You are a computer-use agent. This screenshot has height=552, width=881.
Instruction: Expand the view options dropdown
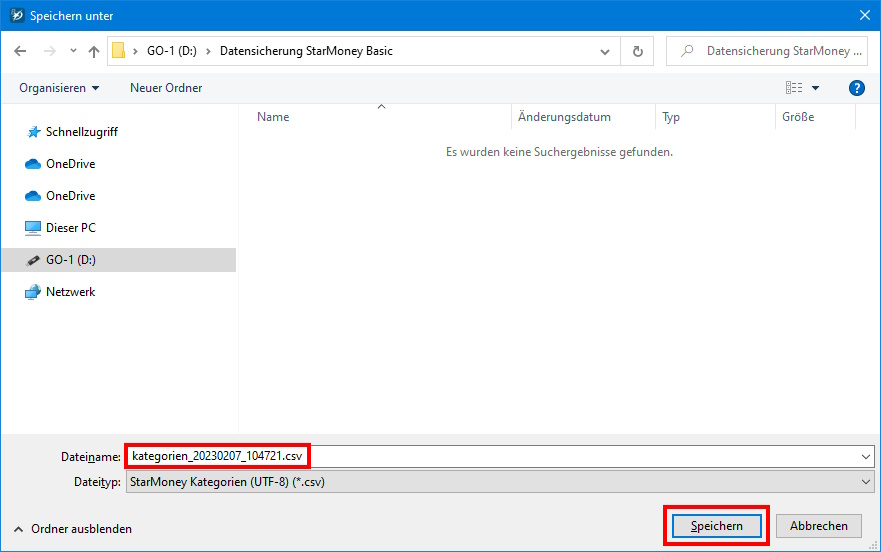coord(815,88)
